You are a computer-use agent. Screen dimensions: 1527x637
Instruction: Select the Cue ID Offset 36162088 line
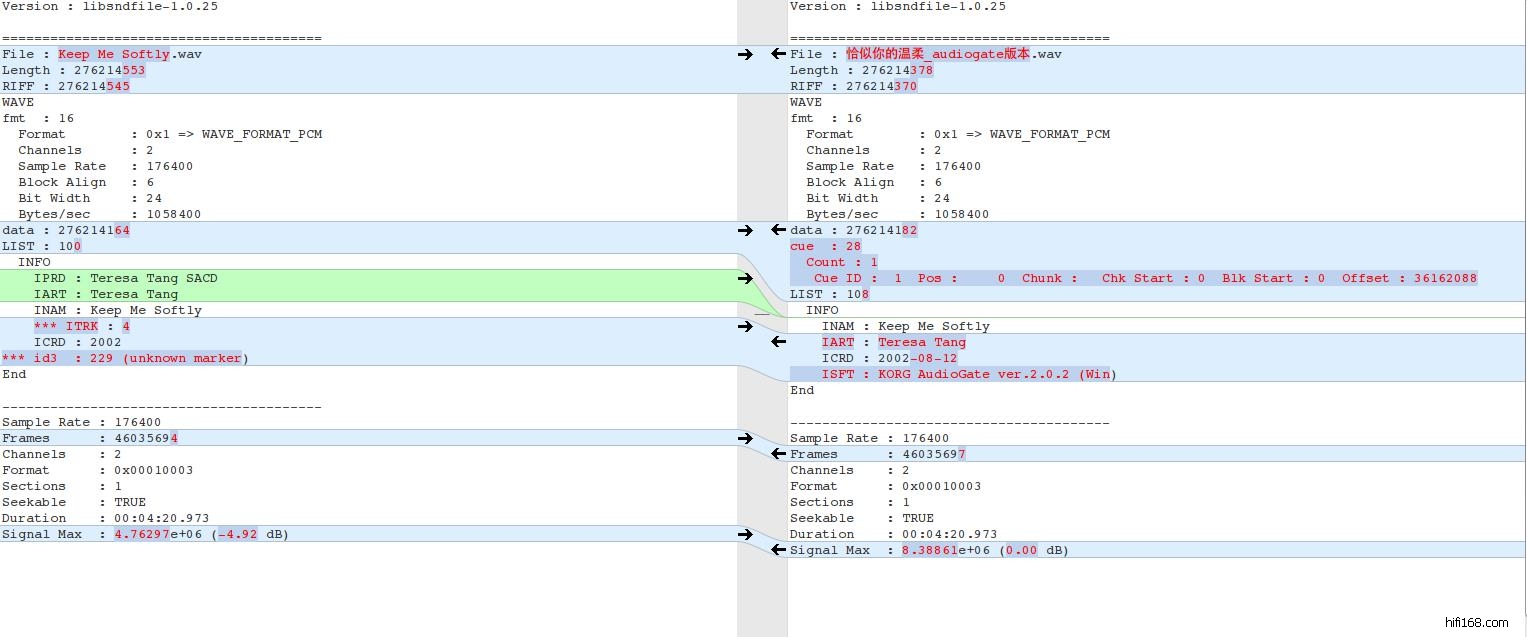pos(1144,278)
